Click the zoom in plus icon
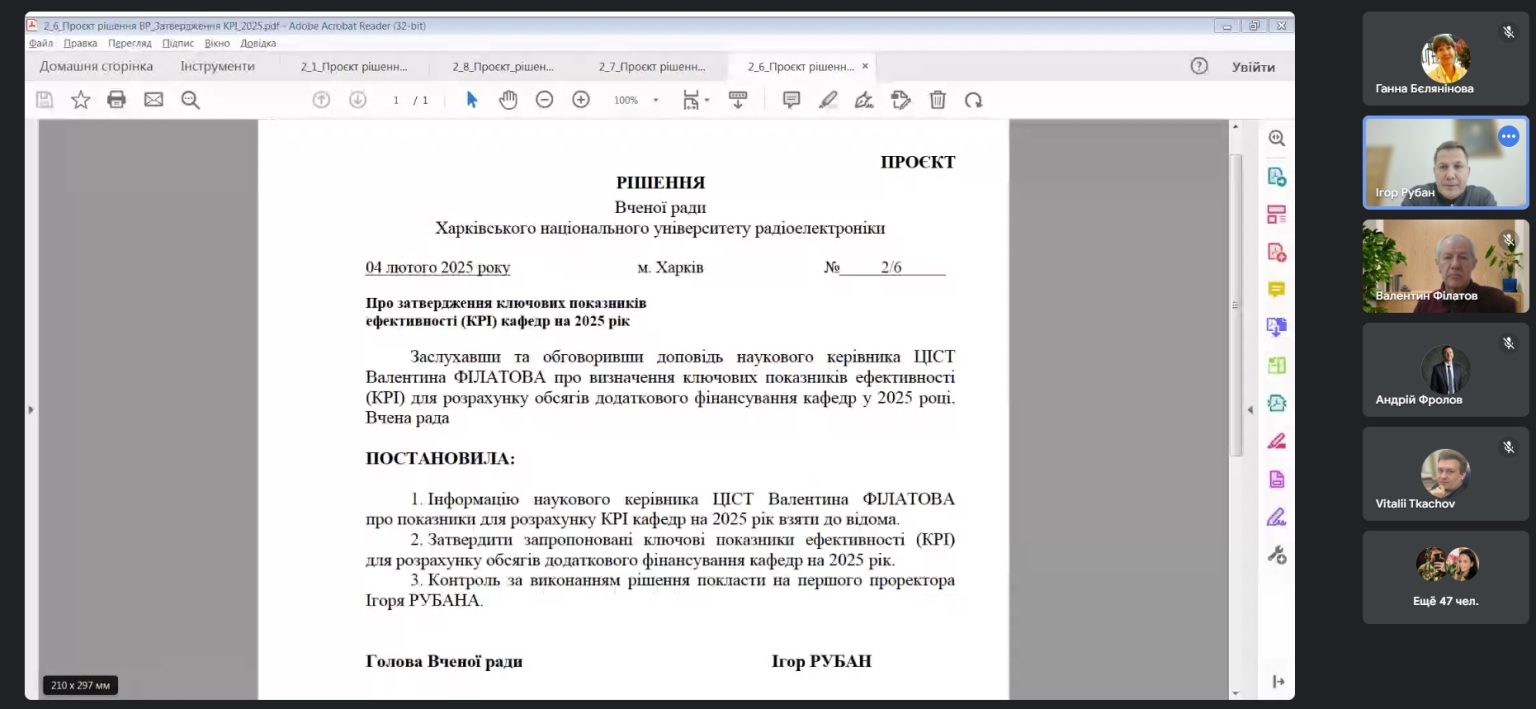The image size is (1536, 709). click(581, 100)
